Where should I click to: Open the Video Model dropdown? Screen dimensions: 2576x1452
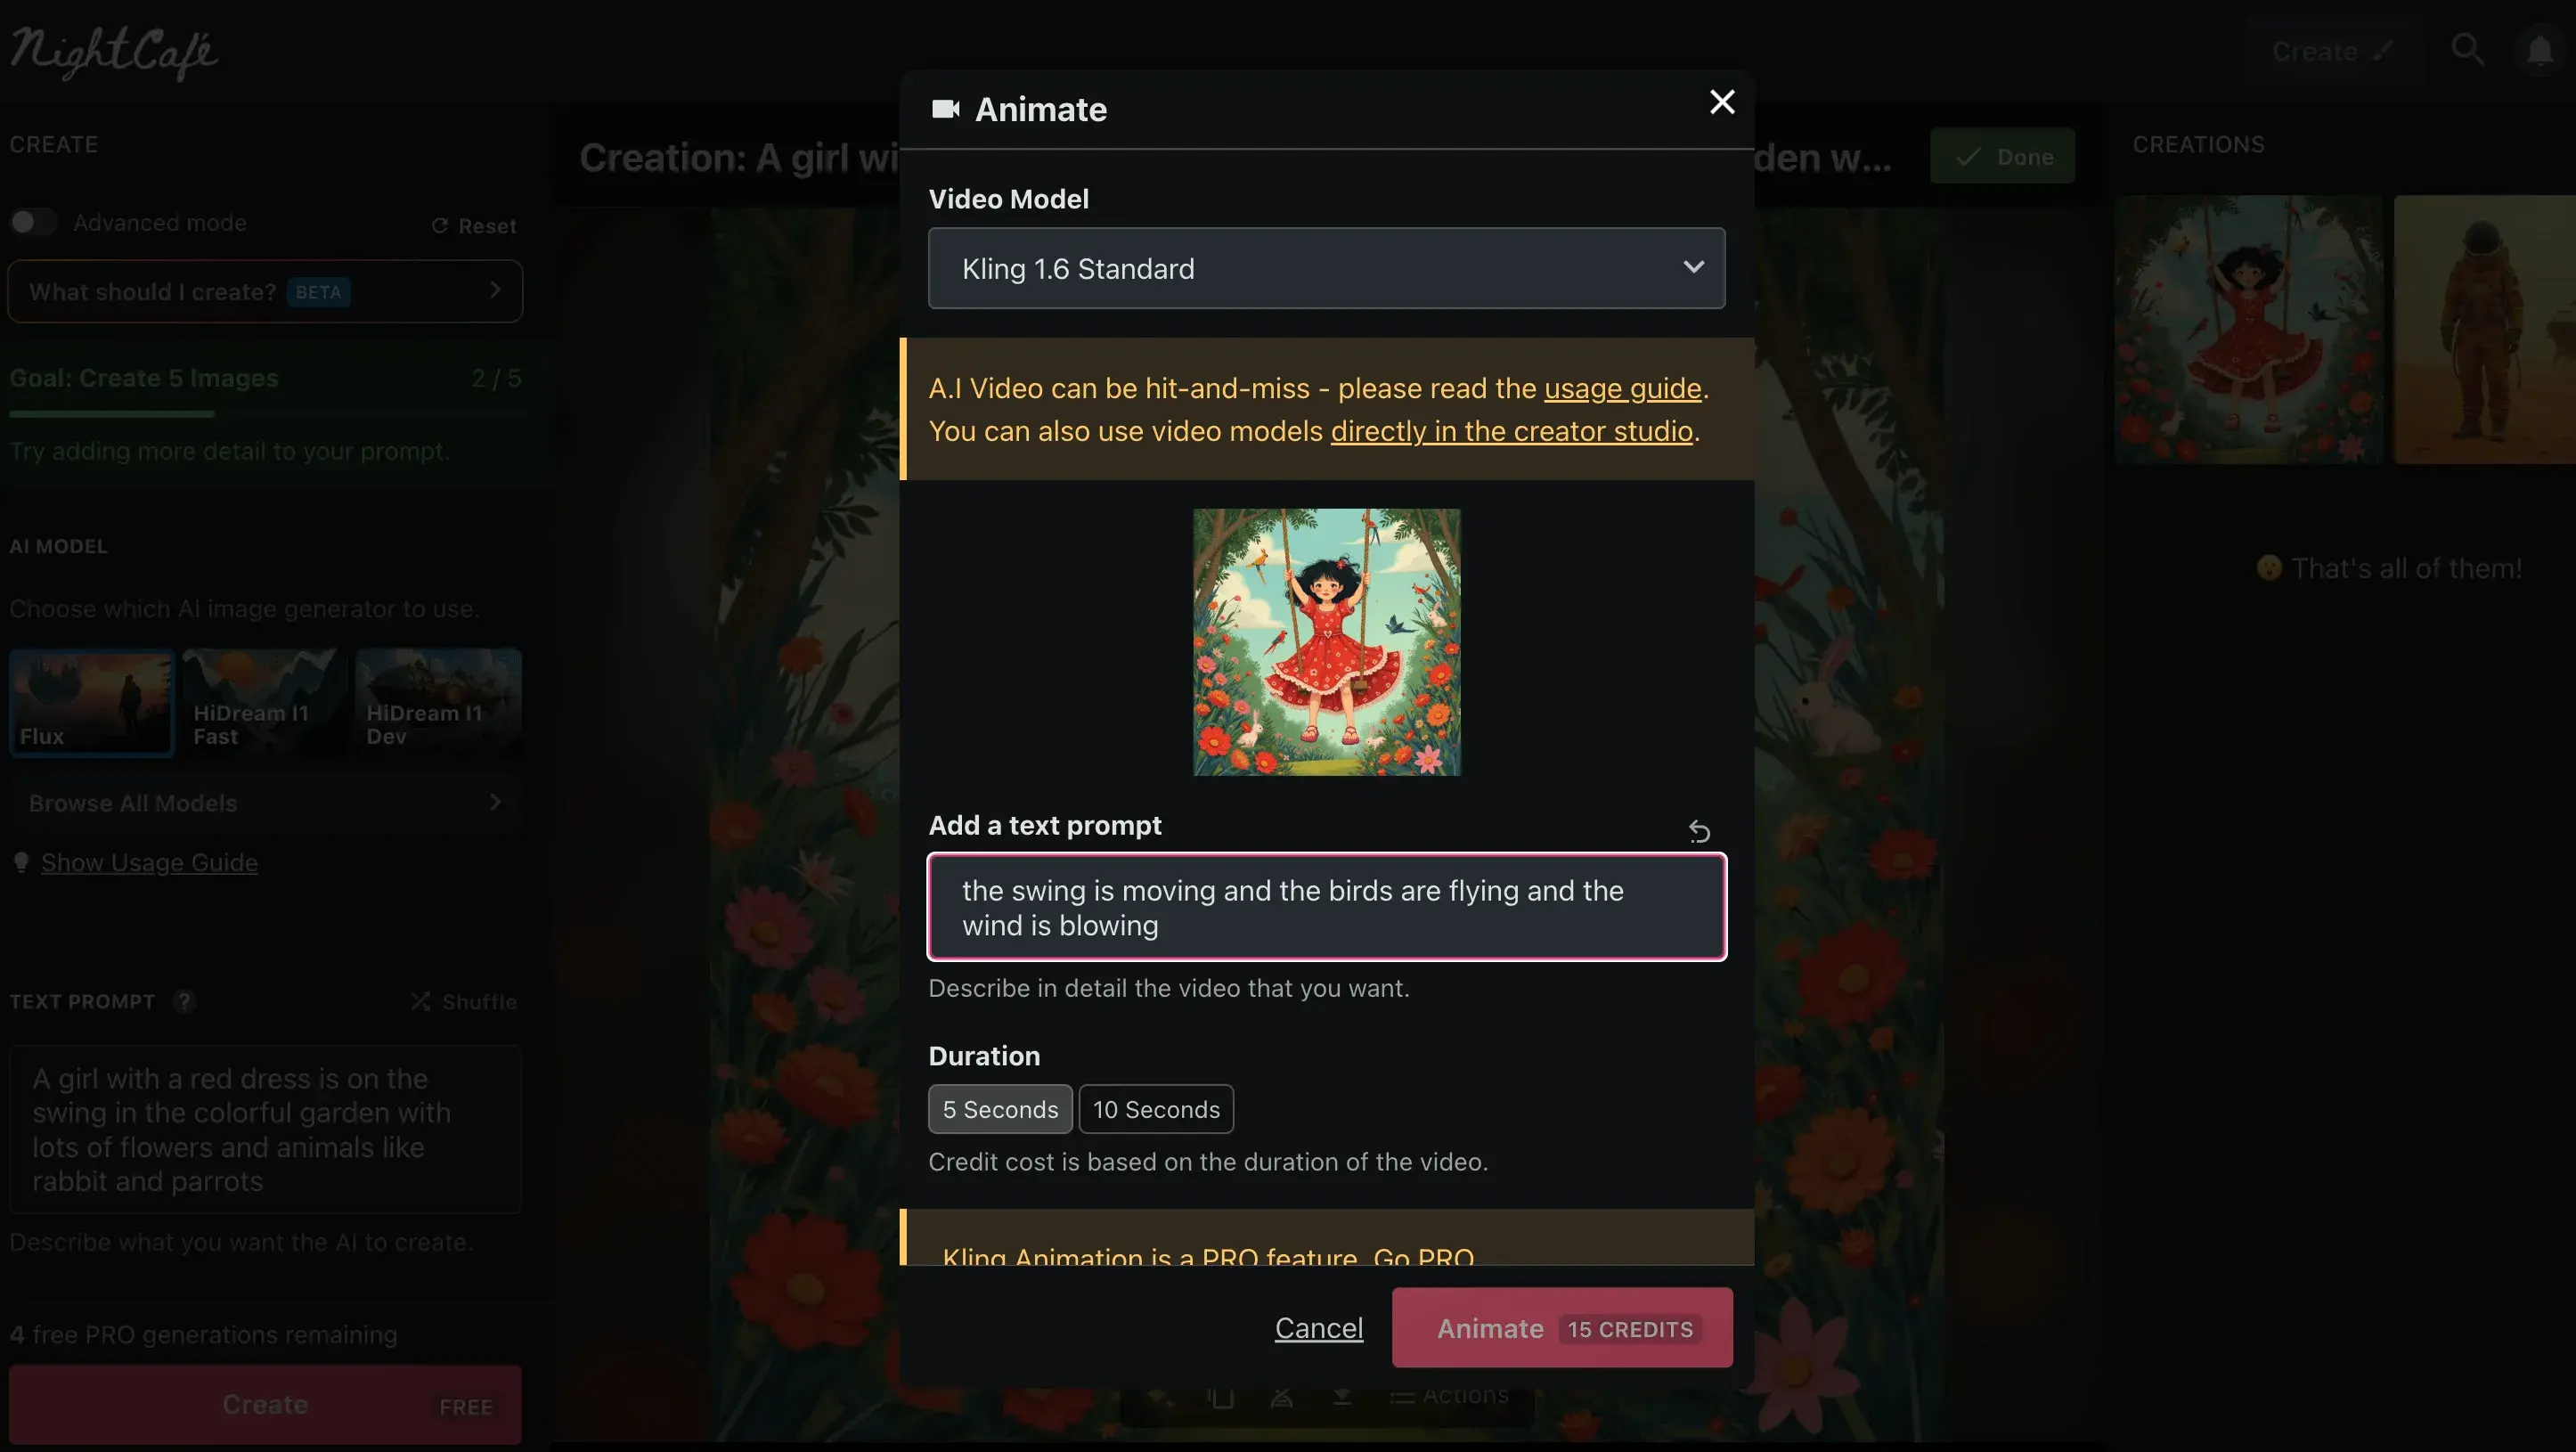[x=1326, y=268]
